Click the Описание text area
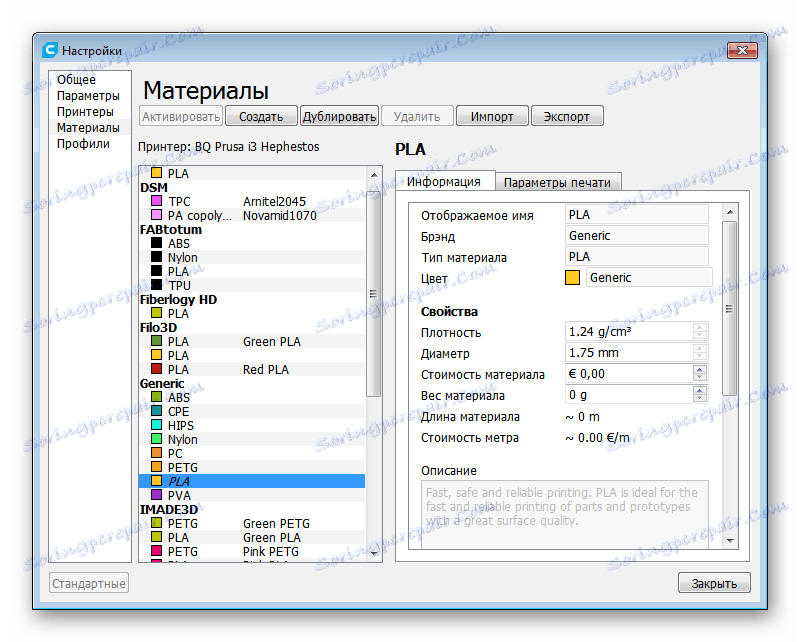Viewport: 800px width, 642px height. (565, 514)
